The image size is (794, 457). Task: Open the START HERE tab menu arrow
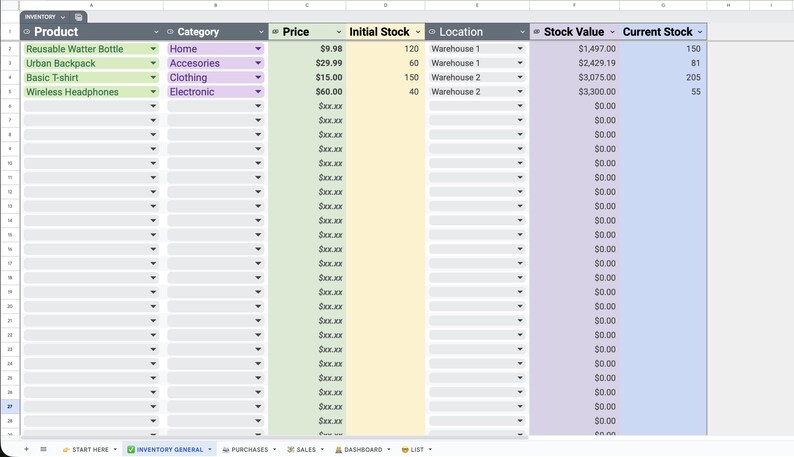(x=115, y=449)
